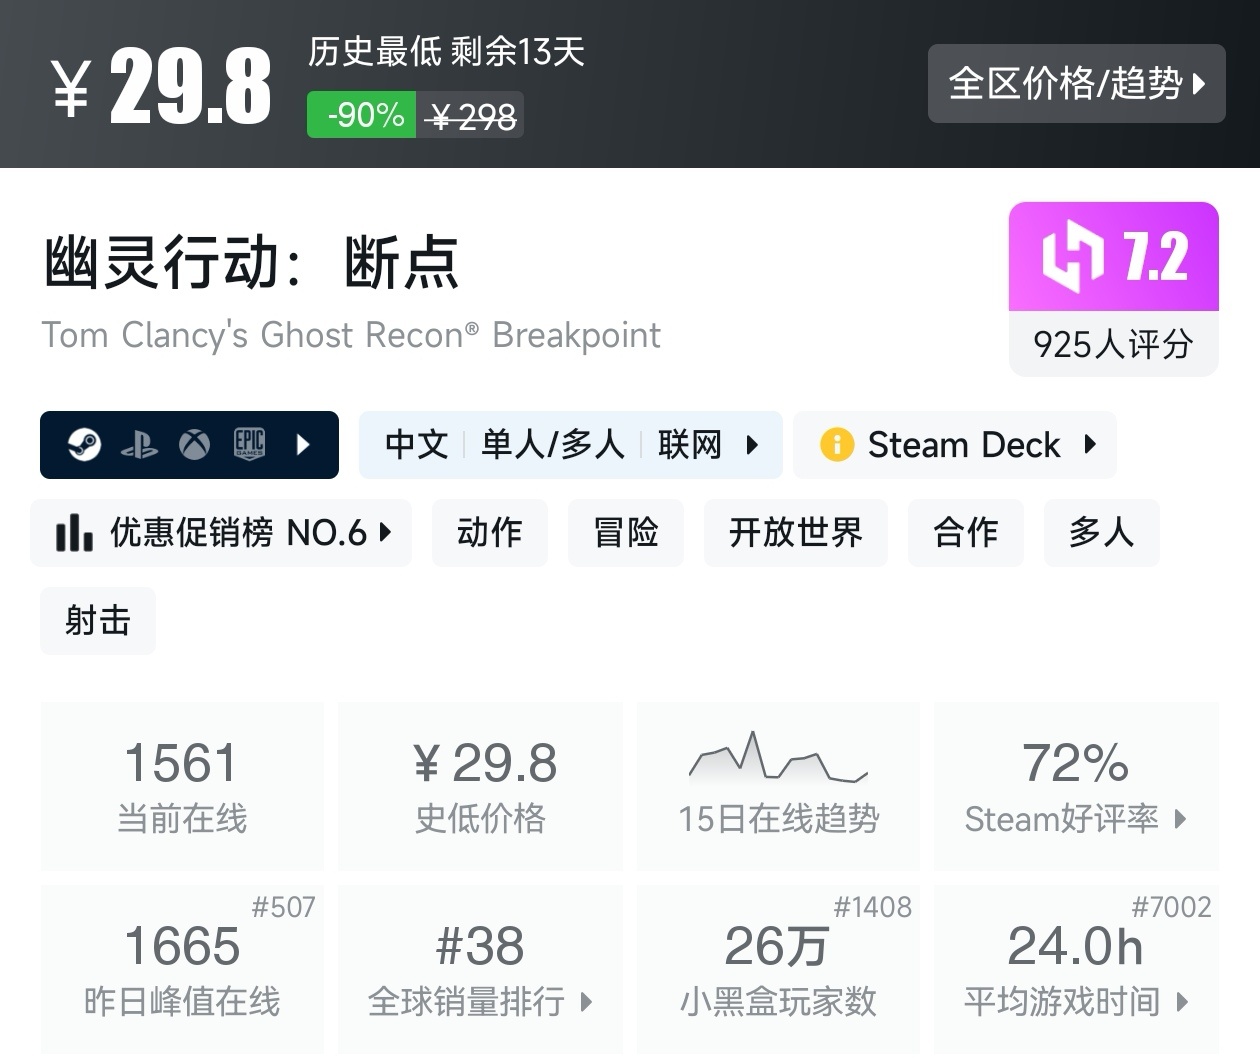This screenshot has height=1064, width=1260.
Task: Open the 优惠促销榜 NO.6 ranking
Action: point(221,533)
